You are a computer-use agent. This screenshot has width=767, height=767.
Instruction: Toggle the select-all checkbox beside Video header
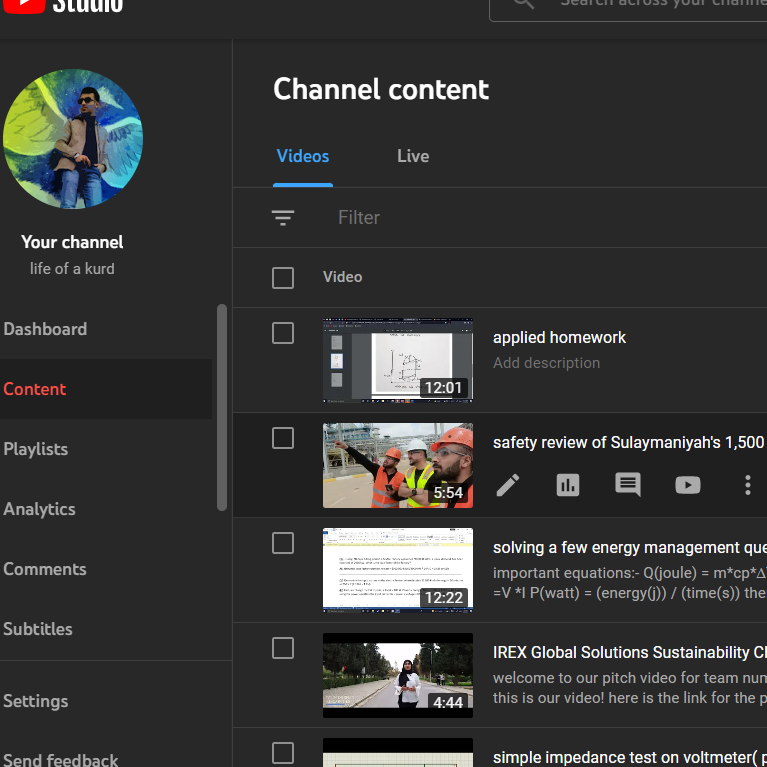[283, 277]
